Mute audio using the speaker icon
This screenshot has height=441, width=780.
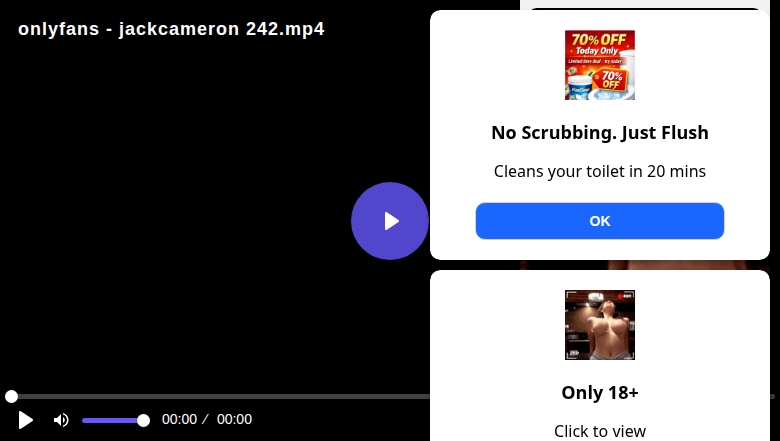(61, 420)
